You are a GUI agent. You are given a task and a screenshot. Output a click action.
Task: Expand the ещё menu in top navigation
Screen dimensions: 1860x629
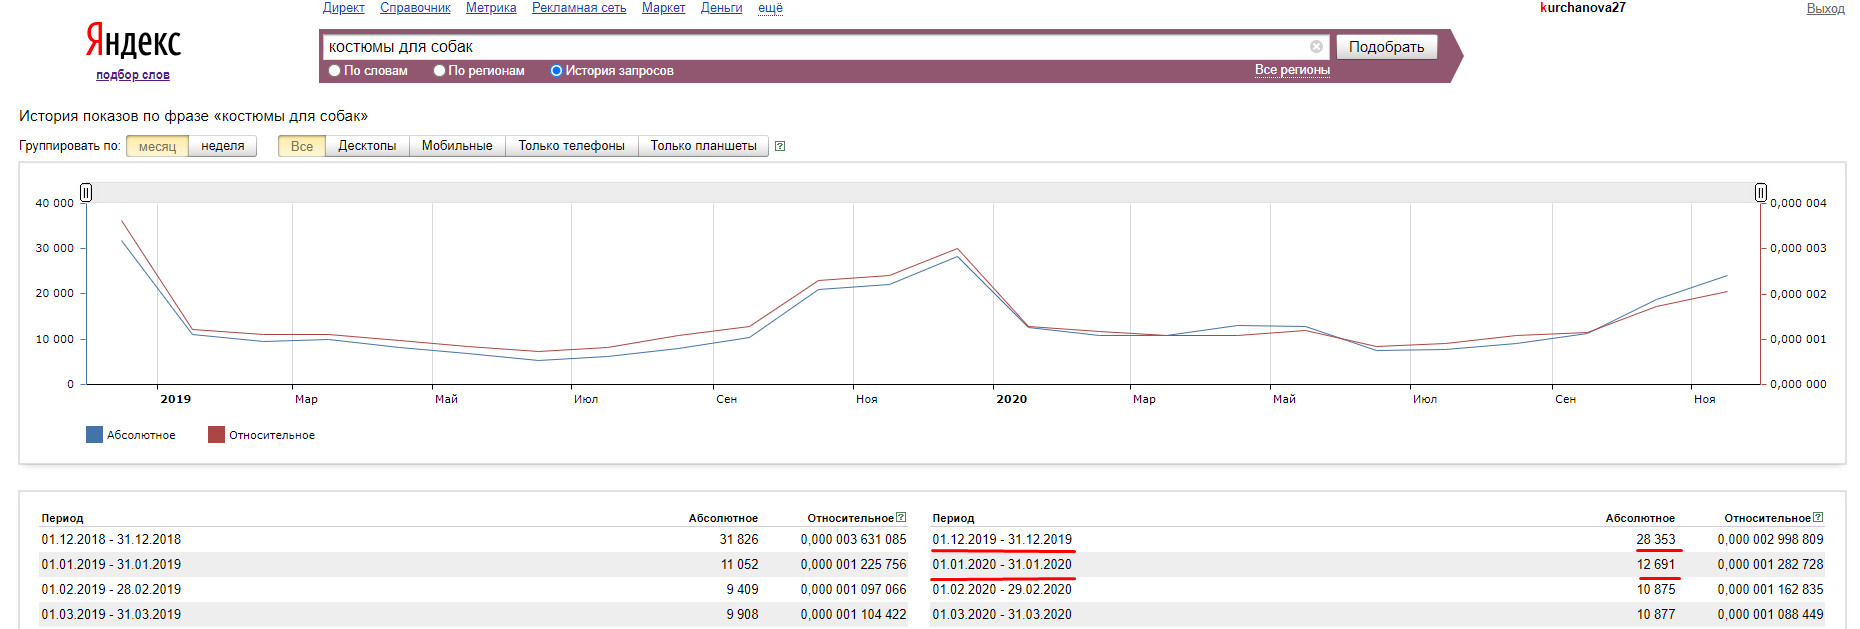770,8
